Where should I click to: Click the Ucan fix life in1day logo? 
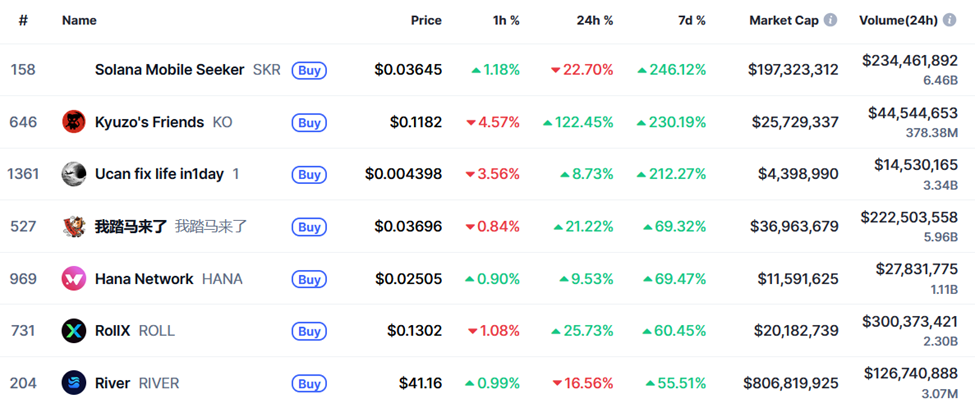pyautogui.click(x=73, y=174)
